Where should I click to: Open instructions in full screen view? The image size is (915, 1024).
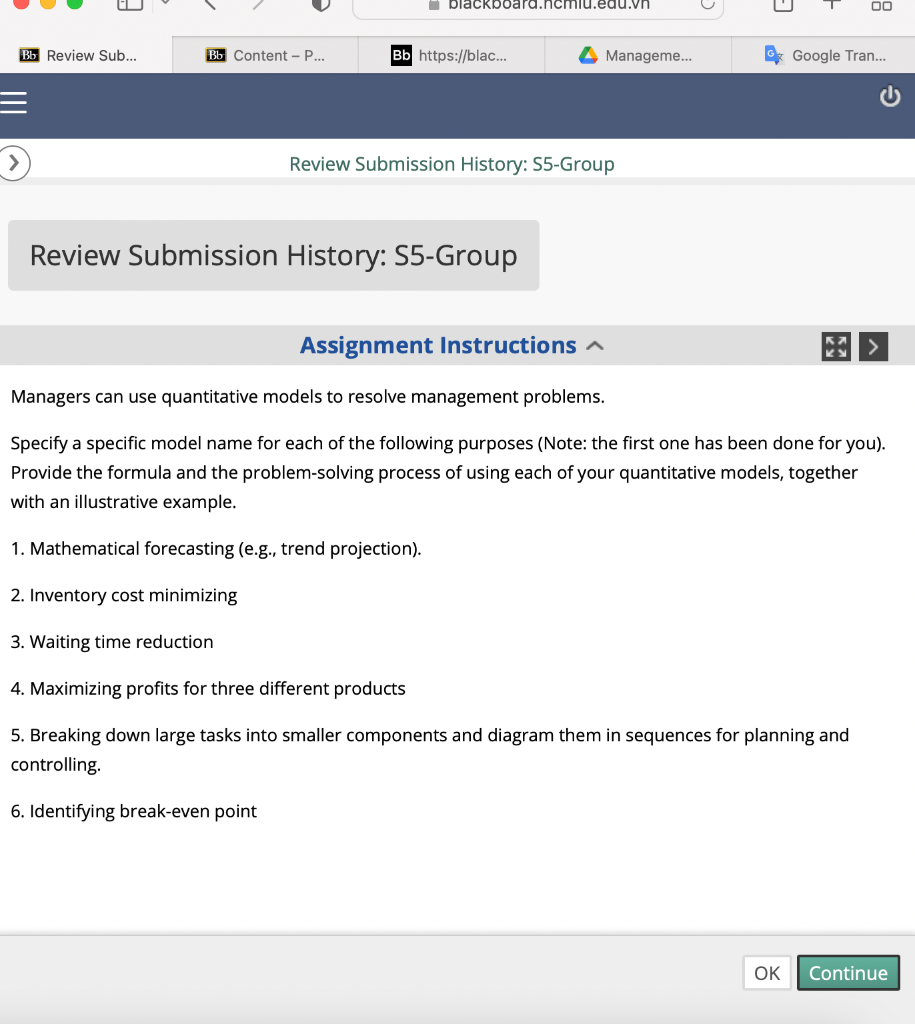click(836, 347)
